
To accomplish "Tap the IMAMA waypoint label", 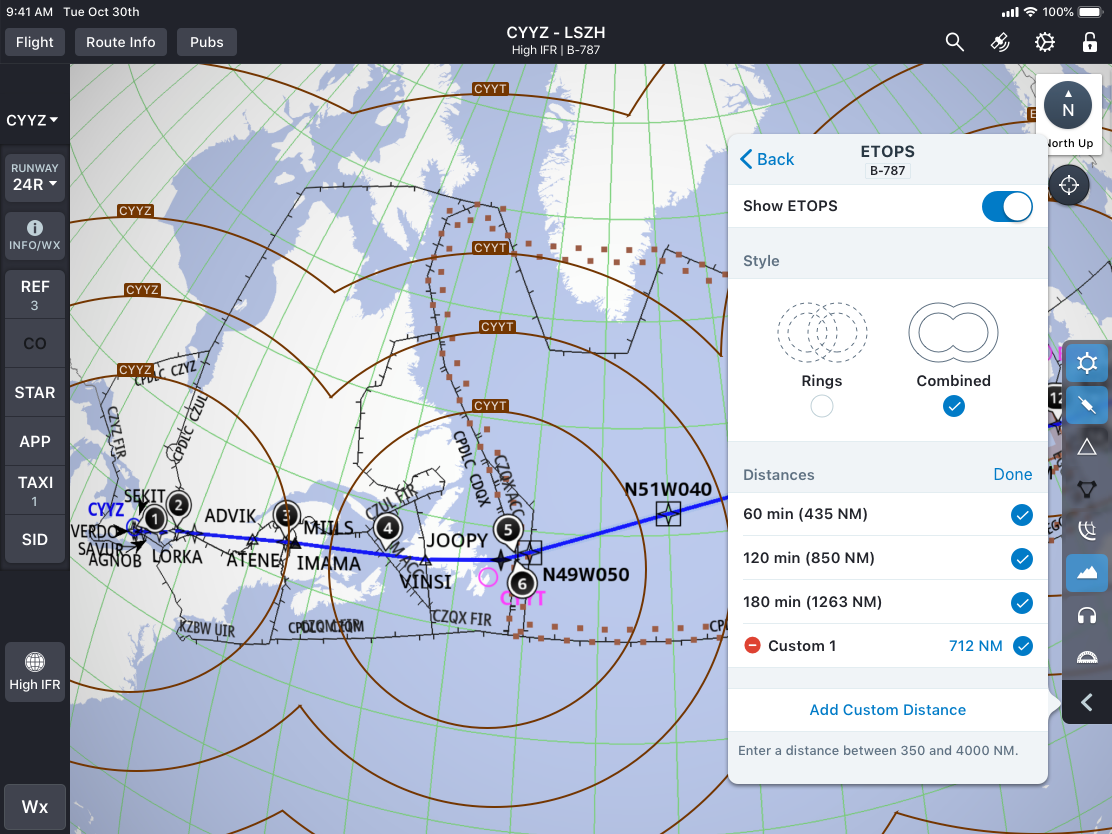I will (x=328, y=564).
